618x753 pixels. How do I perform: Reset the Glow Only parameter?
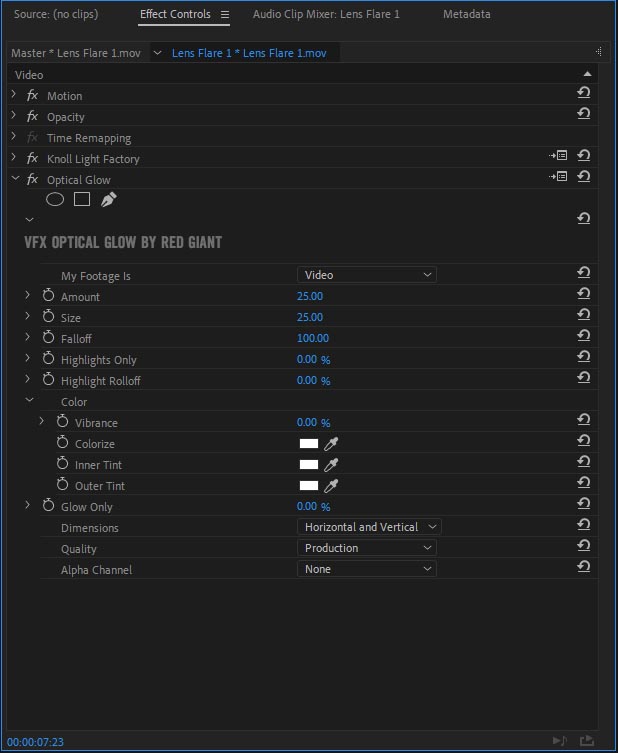pyautogui.click(x=583, y=503)
